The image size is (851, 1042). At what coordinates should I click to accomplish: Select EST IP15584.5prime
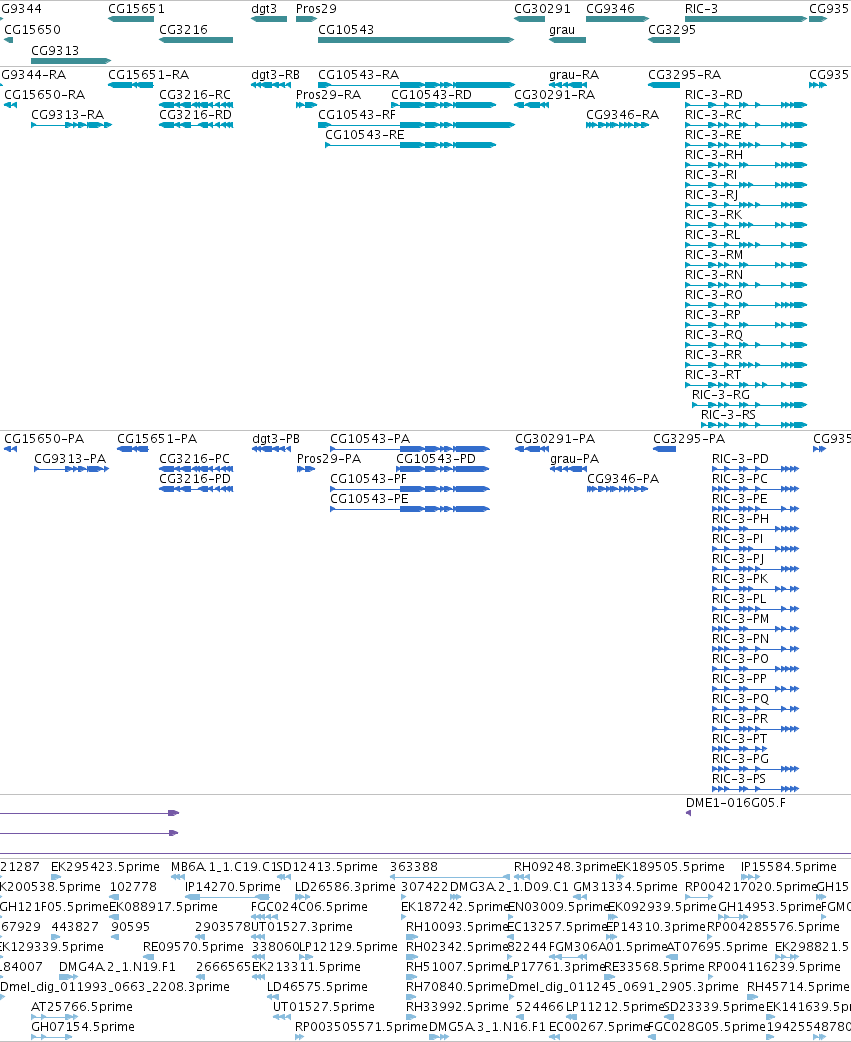tap(789, 867)
